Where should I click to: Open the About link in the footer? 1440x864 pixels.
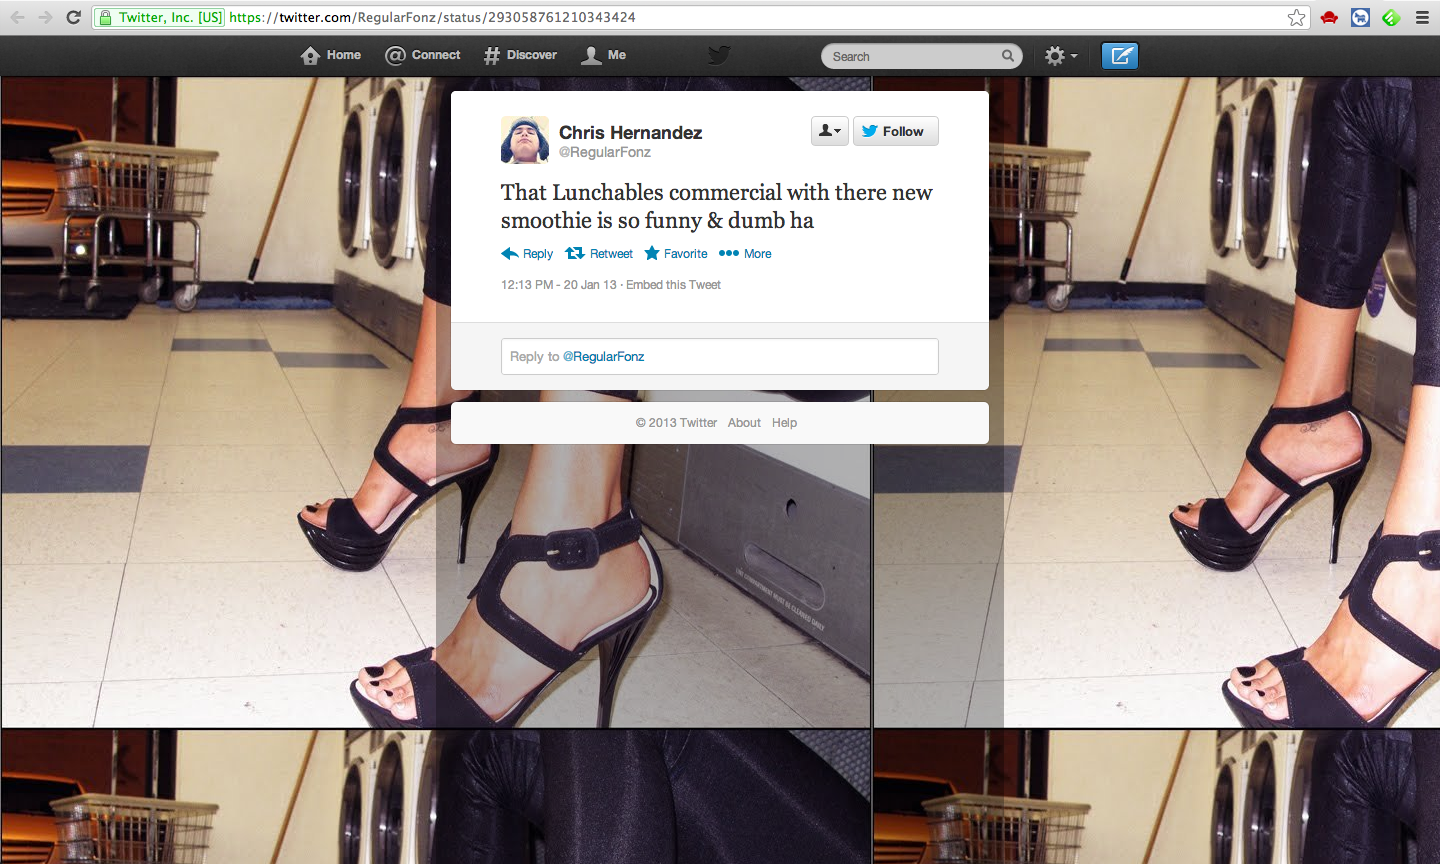click(744, 423)
